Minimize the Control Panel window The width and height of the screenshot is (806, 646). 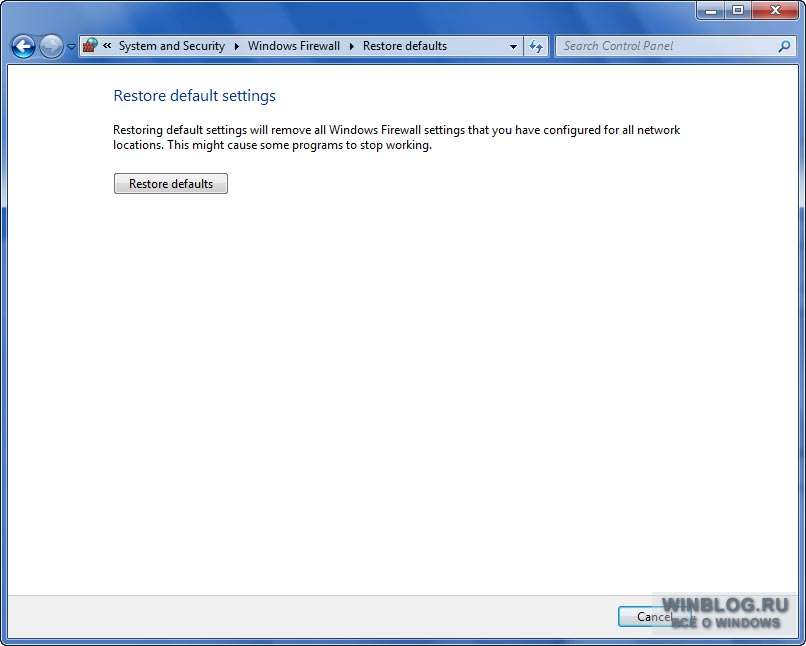[x=711, y=10]
